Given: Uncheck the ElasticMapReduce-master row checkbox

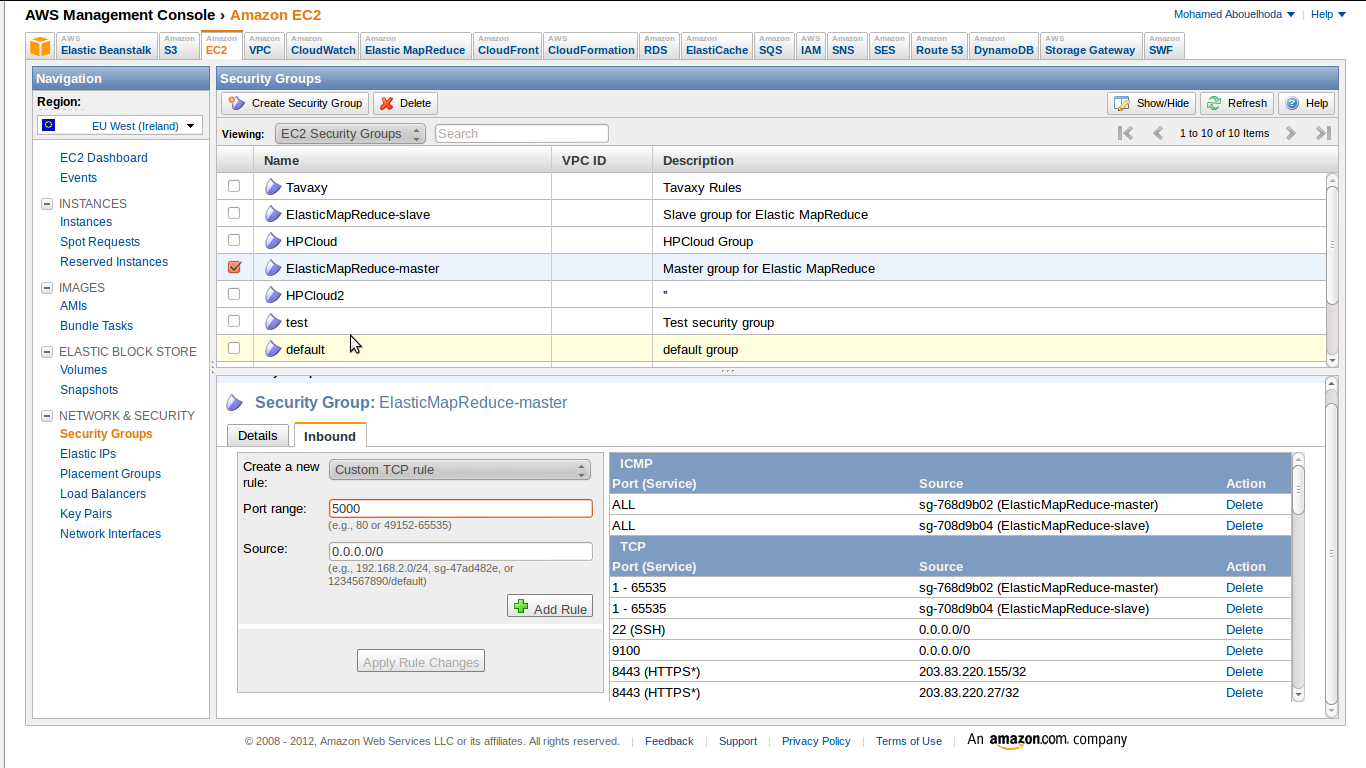Looking at the screenshot, I should (234, 267).
